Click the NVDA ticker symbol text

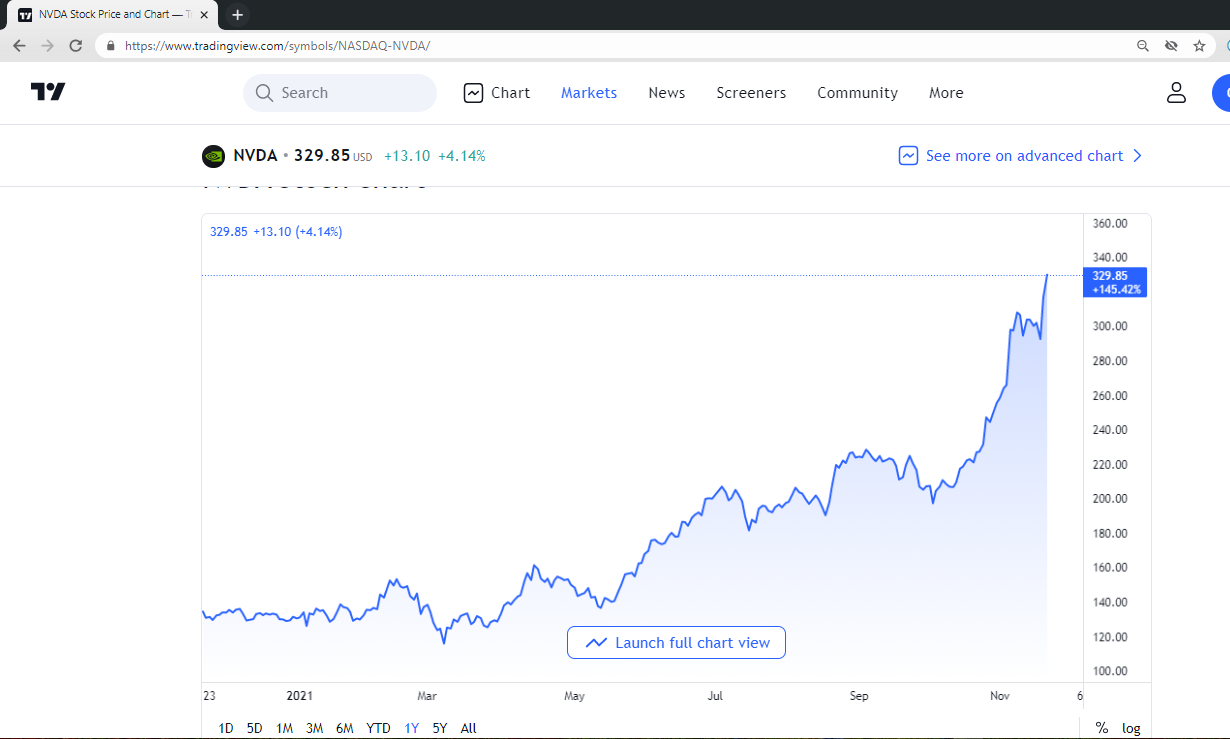tap(255, 156)
